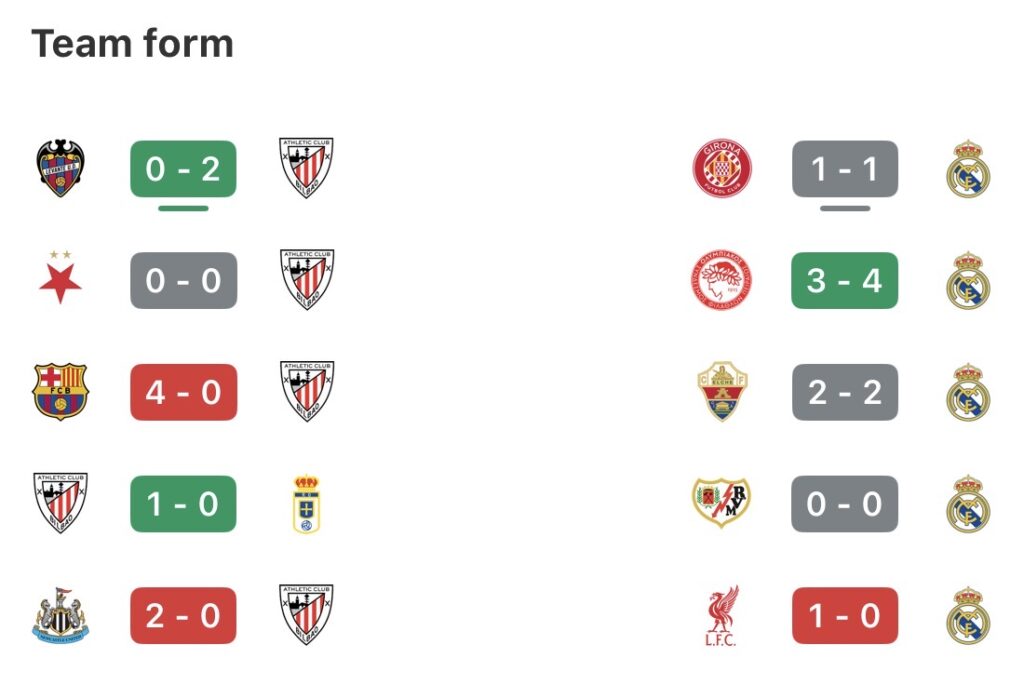The width and height of the screenshot is (1024, 685).
Task: Click the Elche club crest
Action: (722, 392)
